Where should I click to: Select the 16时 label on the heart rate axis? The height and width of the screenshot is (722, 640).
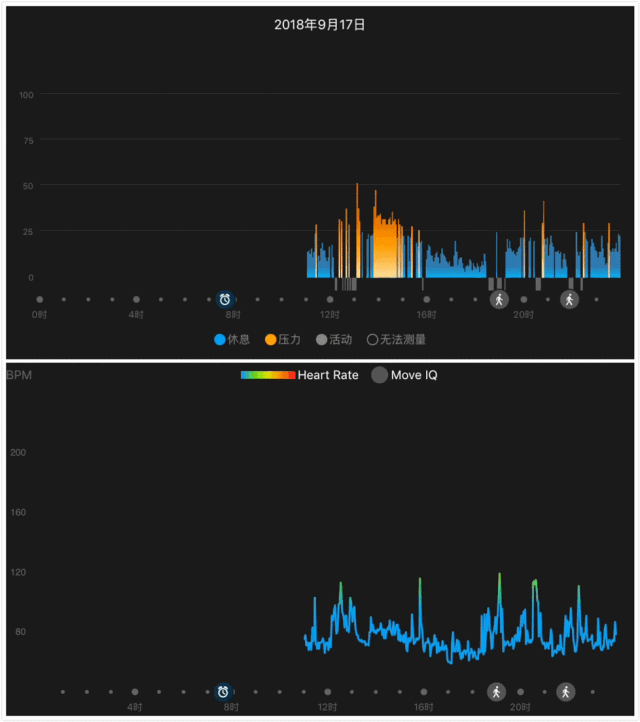coord(424,707)
